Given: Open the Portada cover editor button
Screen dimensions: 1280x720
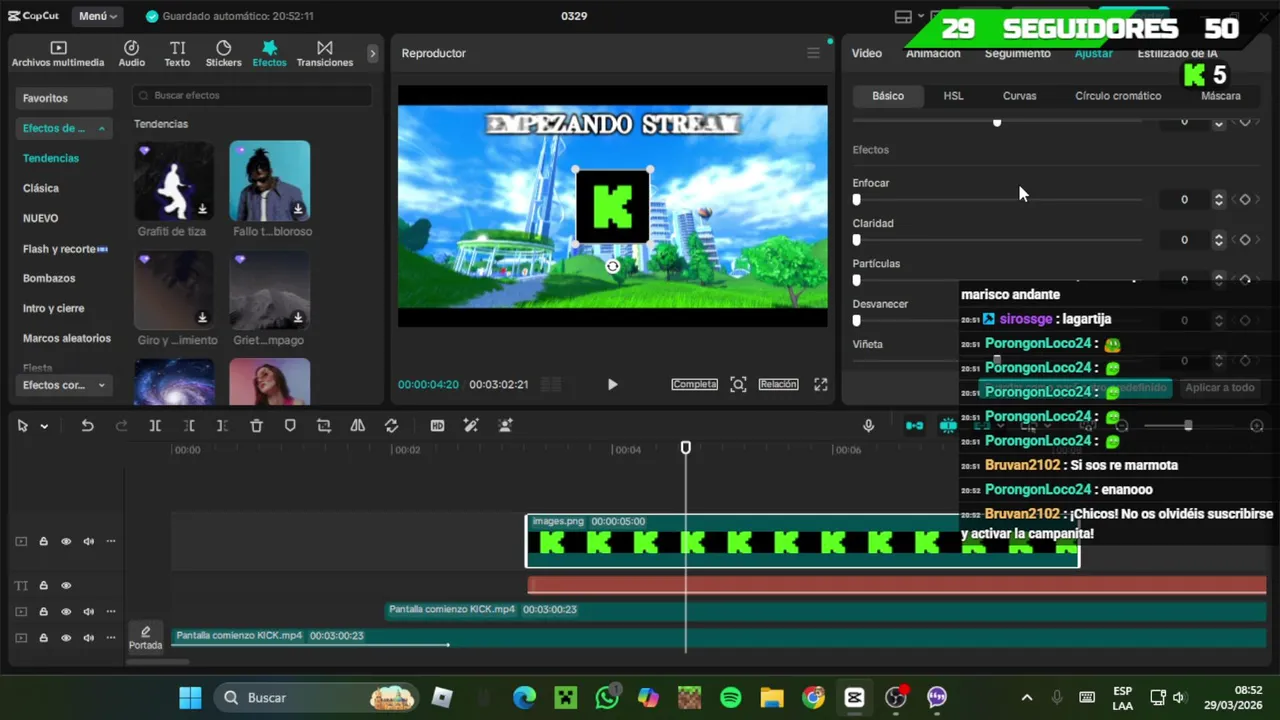Looking at the screenshot, I should (145, 637).
